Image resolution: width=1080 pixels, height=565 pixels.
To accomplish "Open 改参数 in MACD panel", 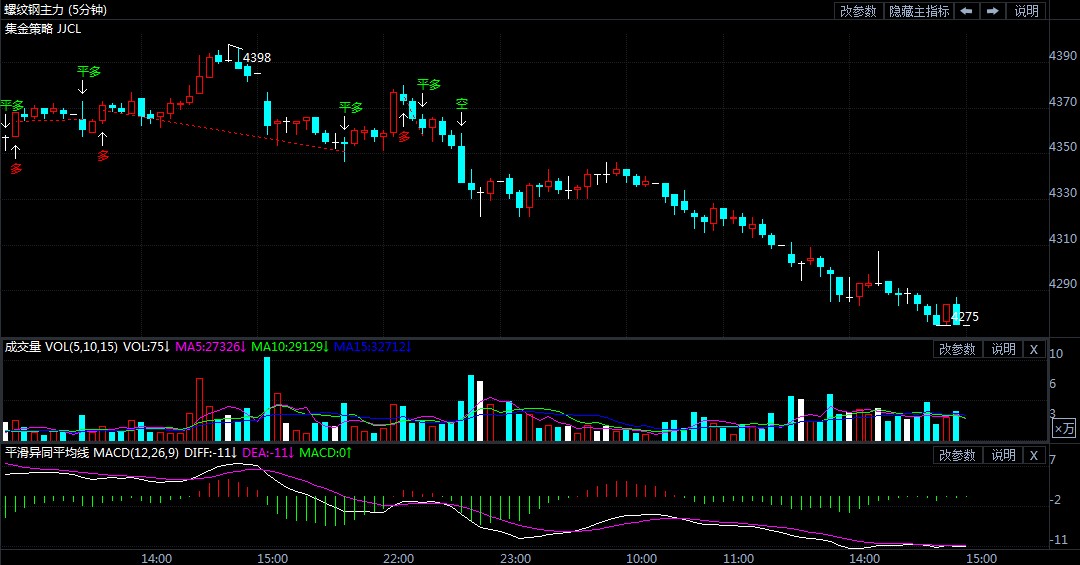I will (957, 455).
